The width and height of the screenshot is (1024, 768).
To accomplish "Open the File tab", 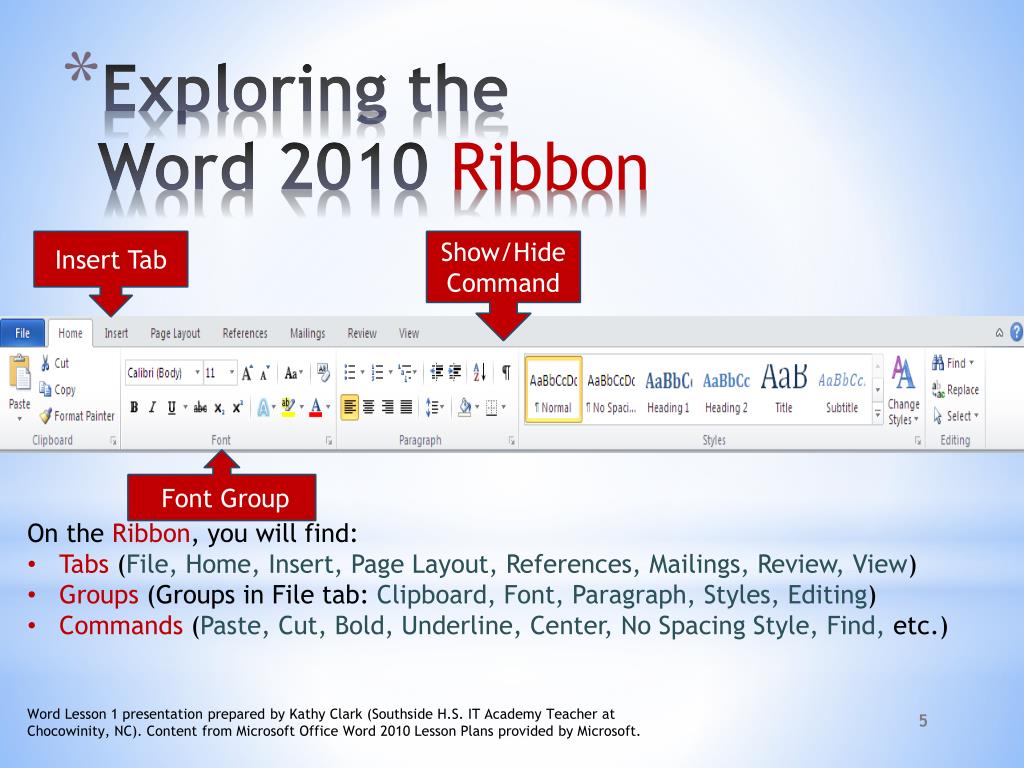I will 23,333.
